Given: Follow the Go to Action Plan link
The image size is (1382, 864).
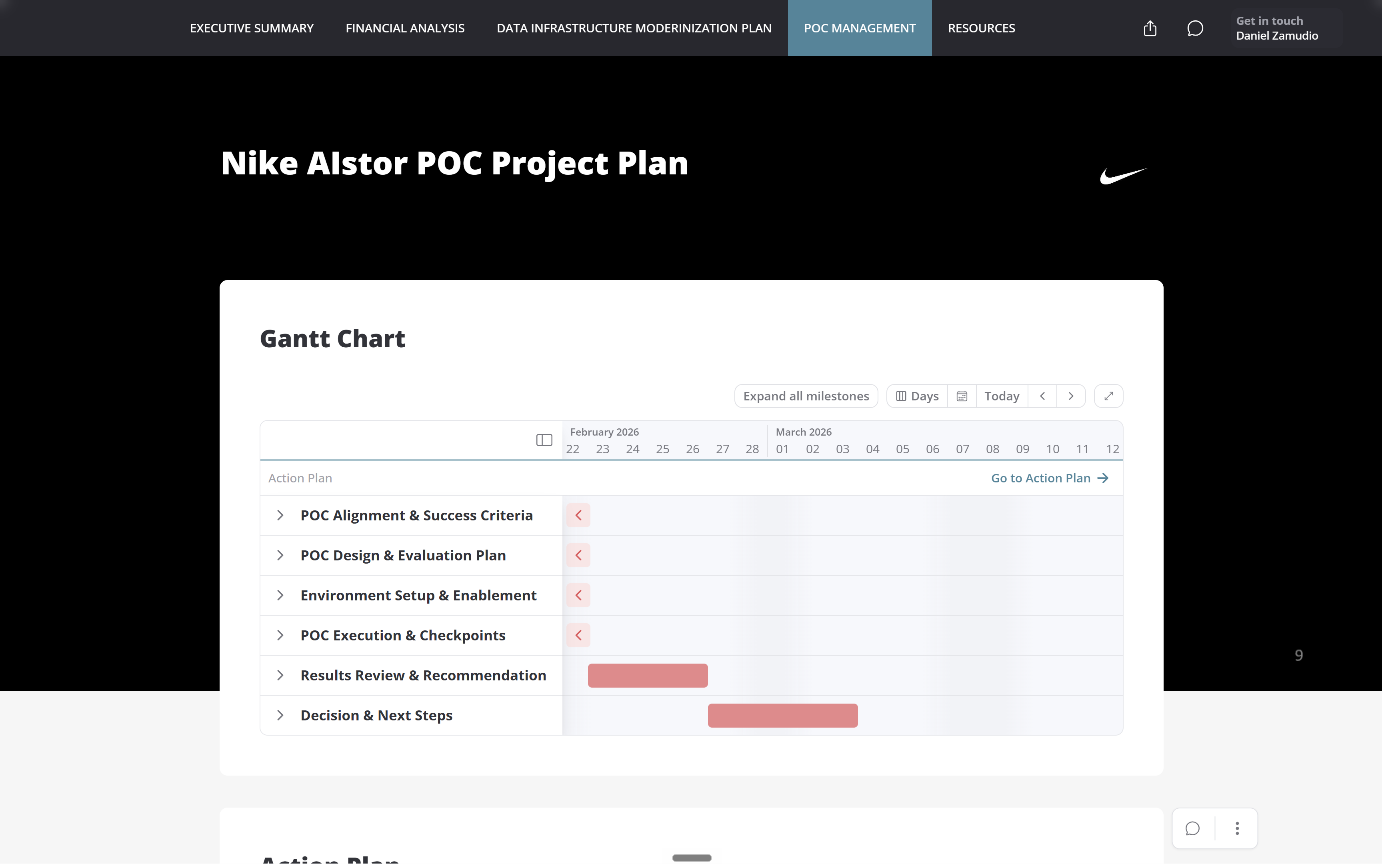Looking at the screenshot, I should pos(1050,478).
